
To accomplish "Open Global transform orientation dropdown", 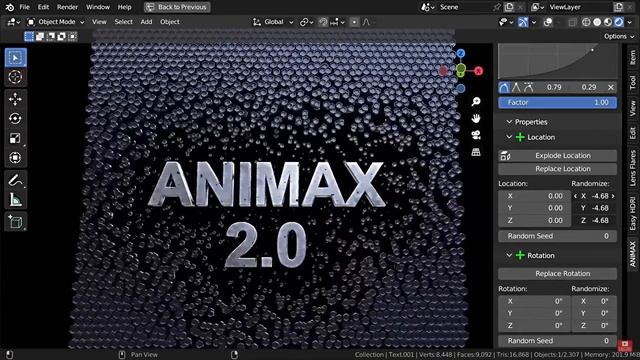I will point(273,22).
